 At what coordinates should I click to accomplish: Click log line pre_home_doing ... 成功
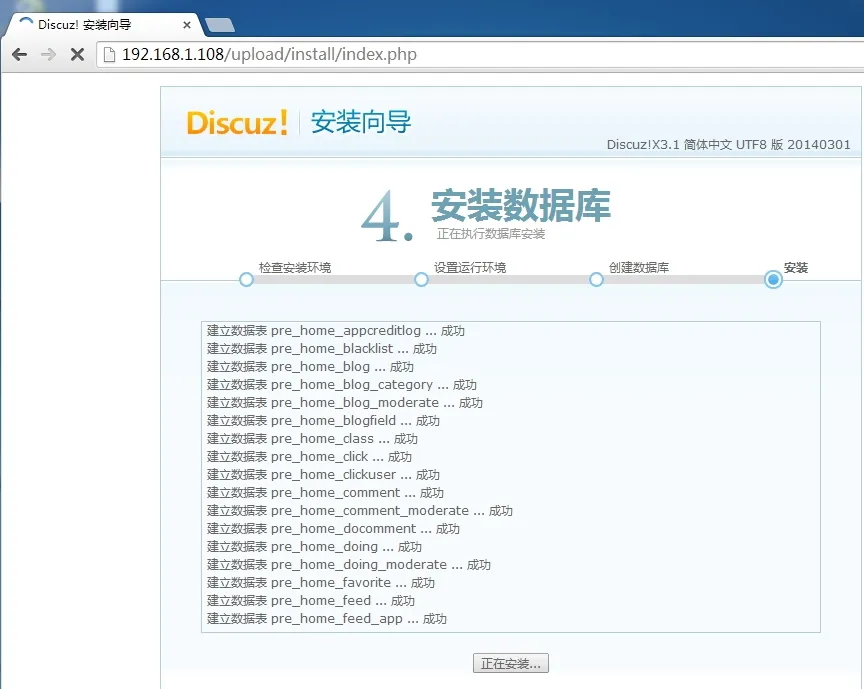coord(314,547)
